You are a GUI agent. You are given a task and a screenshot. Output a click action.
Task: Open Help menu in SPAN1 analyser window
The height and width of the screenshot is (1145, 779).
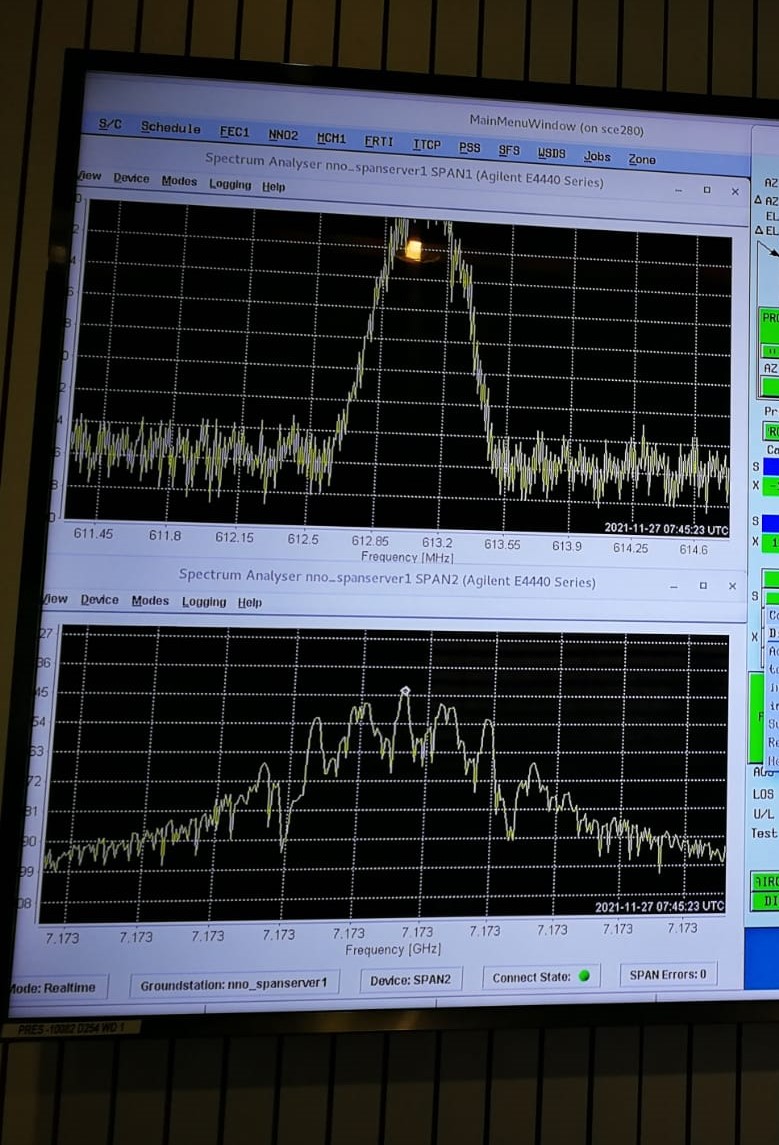click(274, 187)
